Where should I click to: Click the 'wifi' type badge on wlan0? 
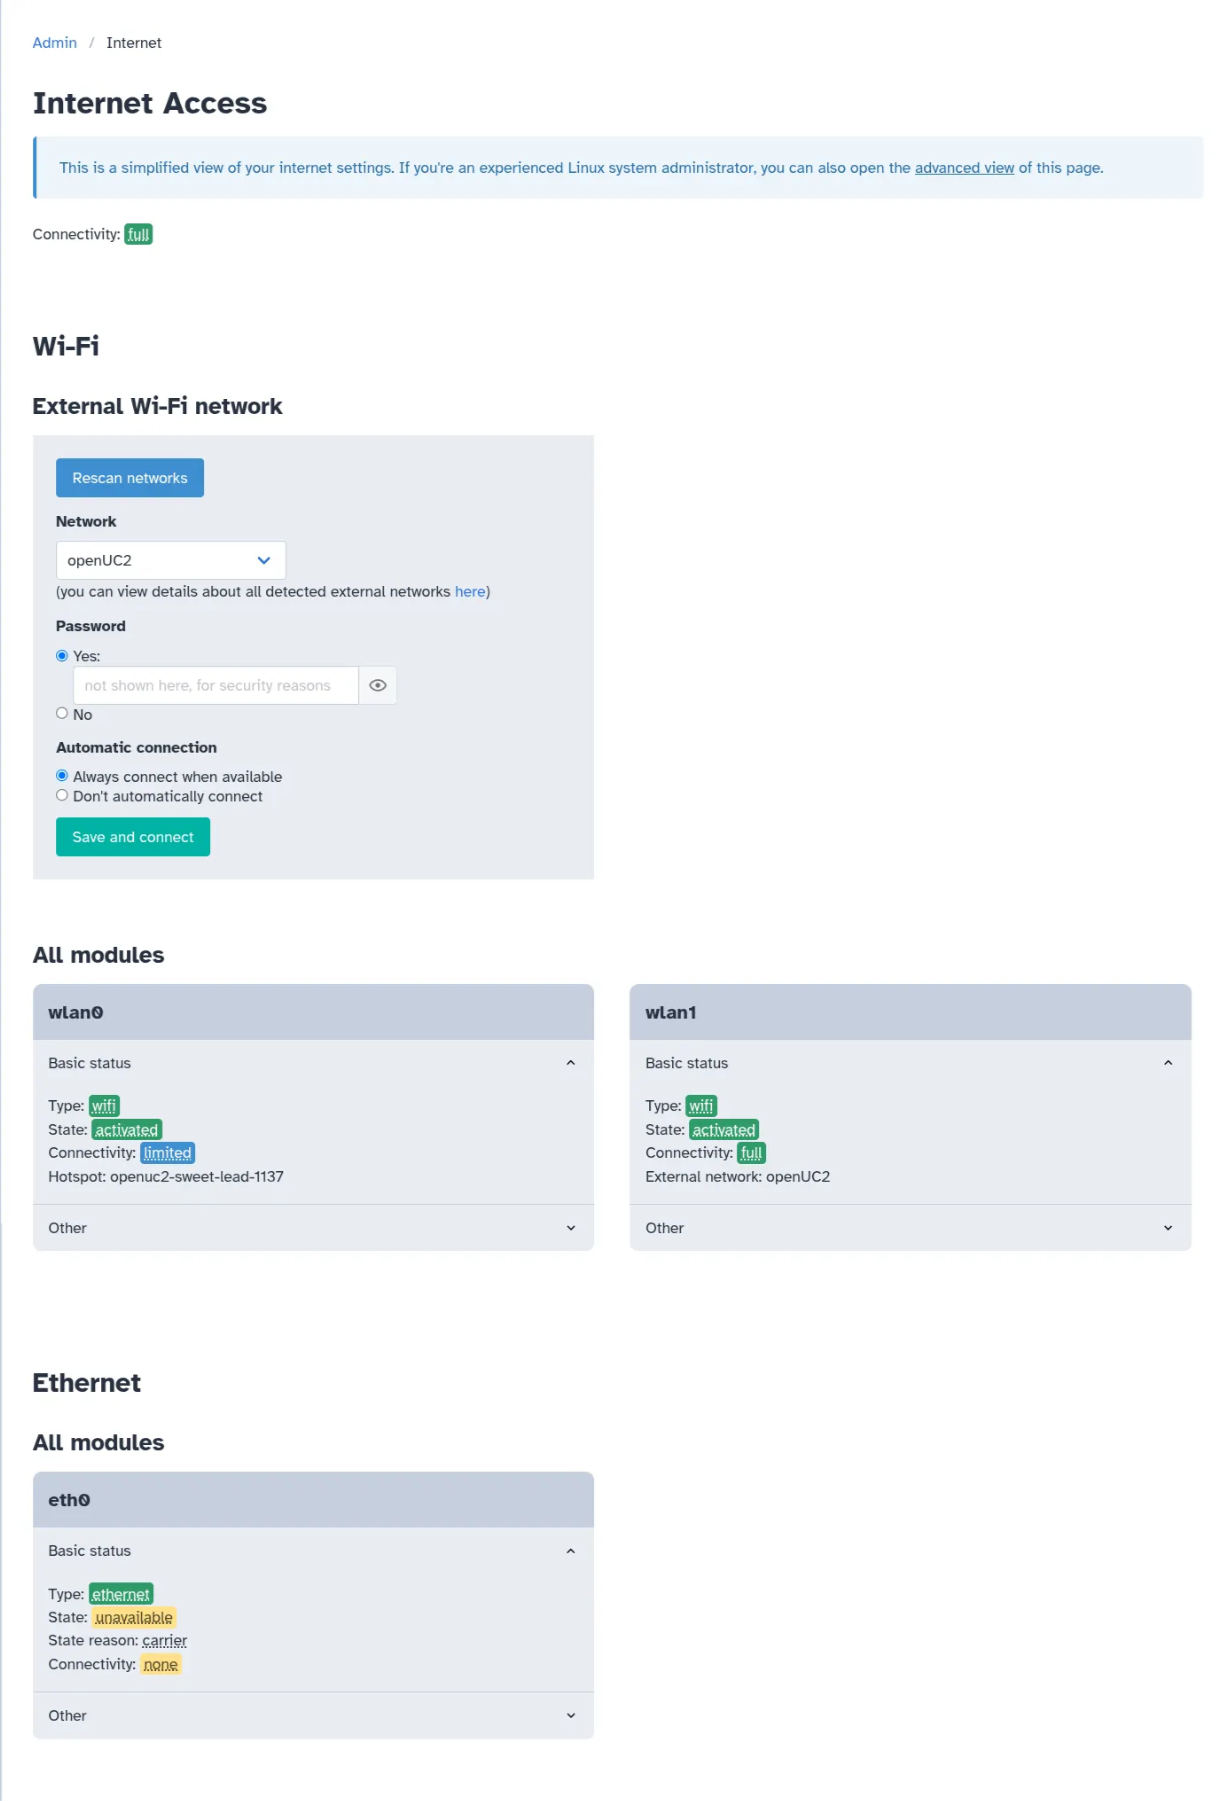pos(103,1105)
